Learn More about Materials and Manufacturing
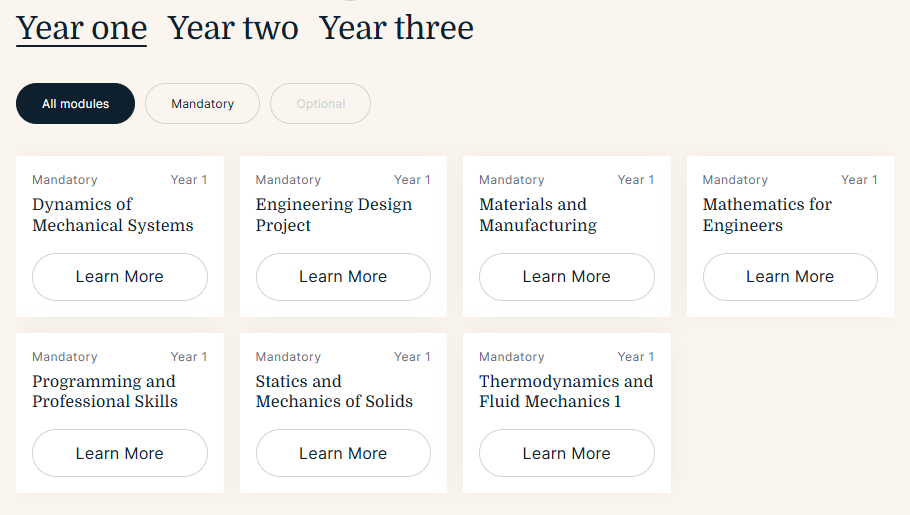The width and height of the screenshot is (910, 515). (x=566, y=277)
